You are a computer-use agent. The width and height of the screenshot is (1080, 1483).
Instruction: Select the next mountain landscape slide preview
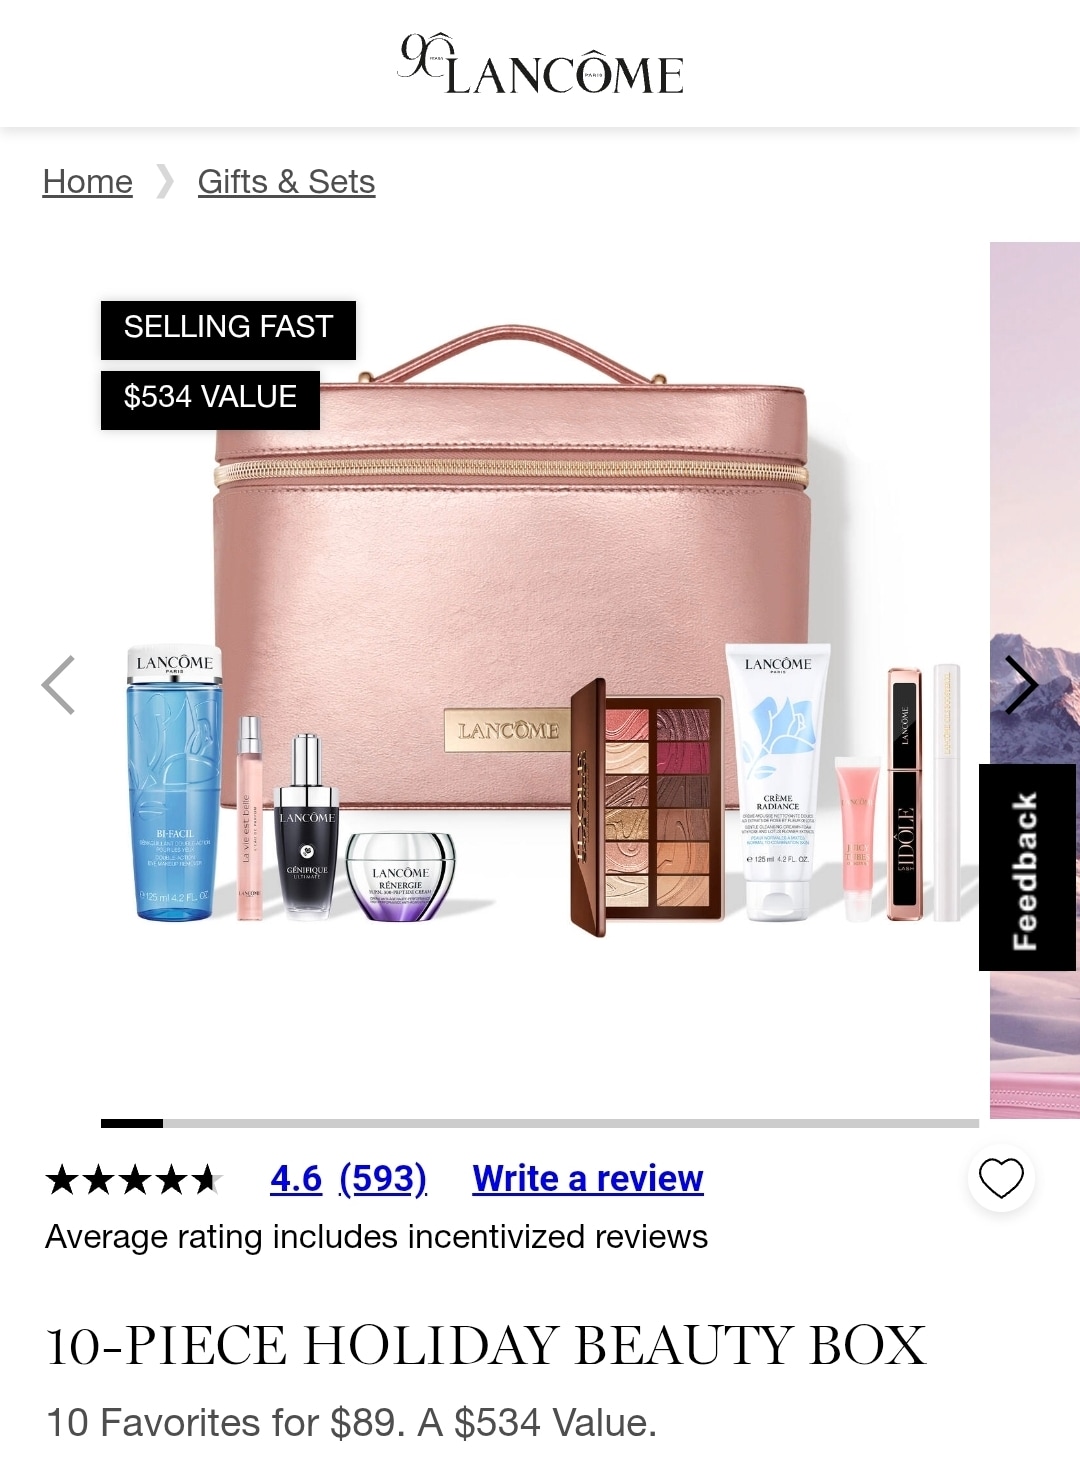click(x=1035, y=680)
